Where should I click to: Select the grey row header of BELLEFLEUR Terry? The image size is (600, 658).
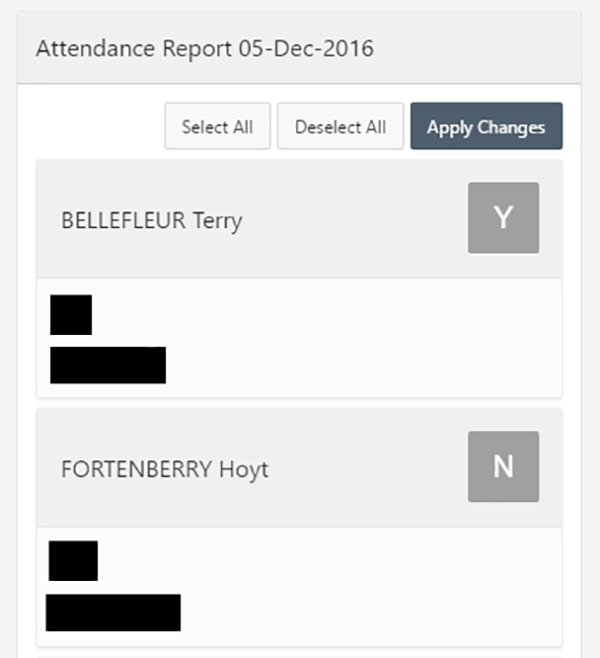[x=299, y=219]
